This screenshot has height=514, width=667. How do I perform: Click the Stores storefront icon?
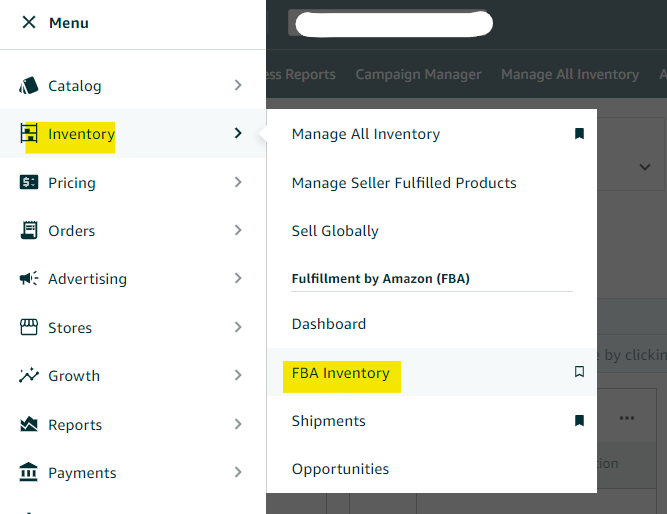click(29, 328)
